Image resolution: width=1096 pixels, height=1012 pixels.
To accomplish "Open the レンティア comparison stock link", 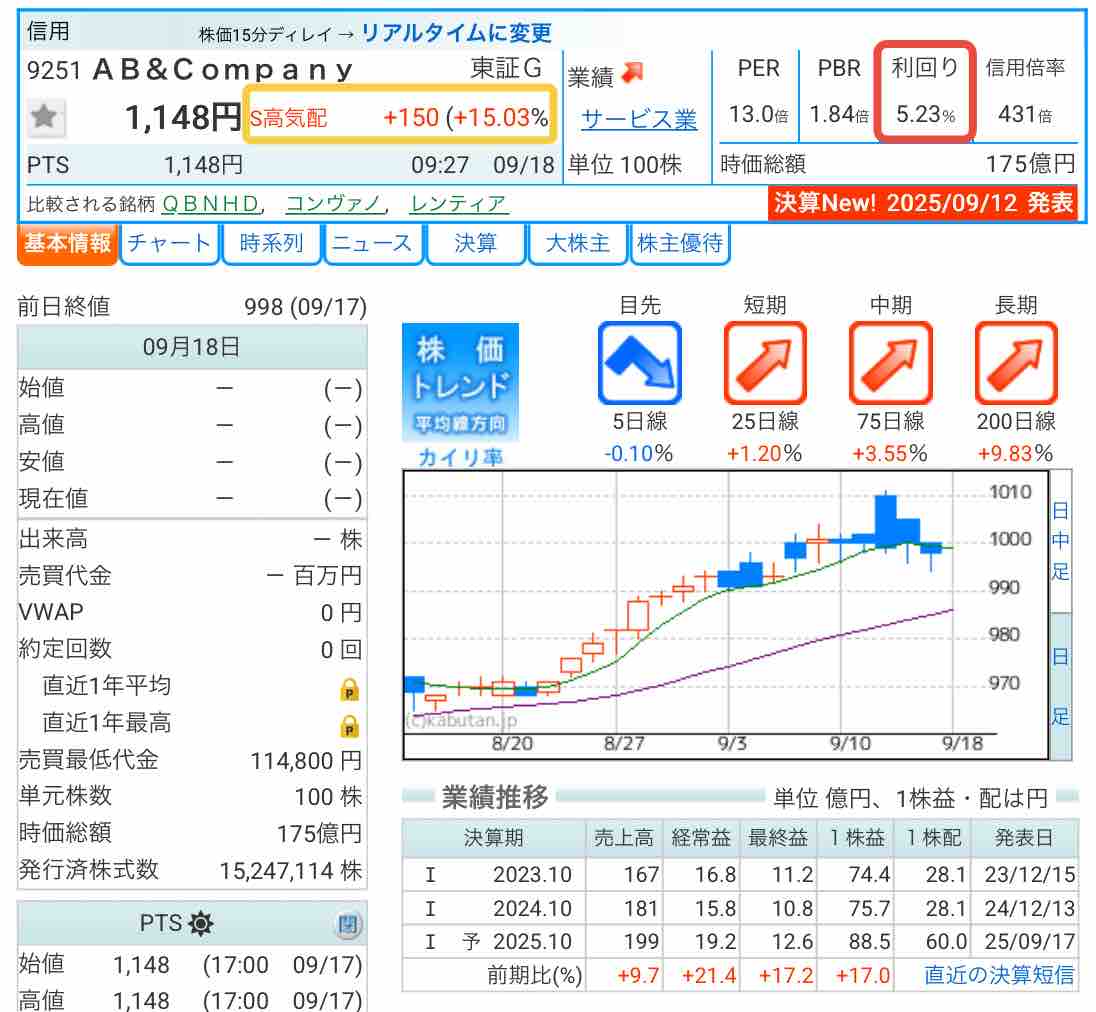I will 459,204.
